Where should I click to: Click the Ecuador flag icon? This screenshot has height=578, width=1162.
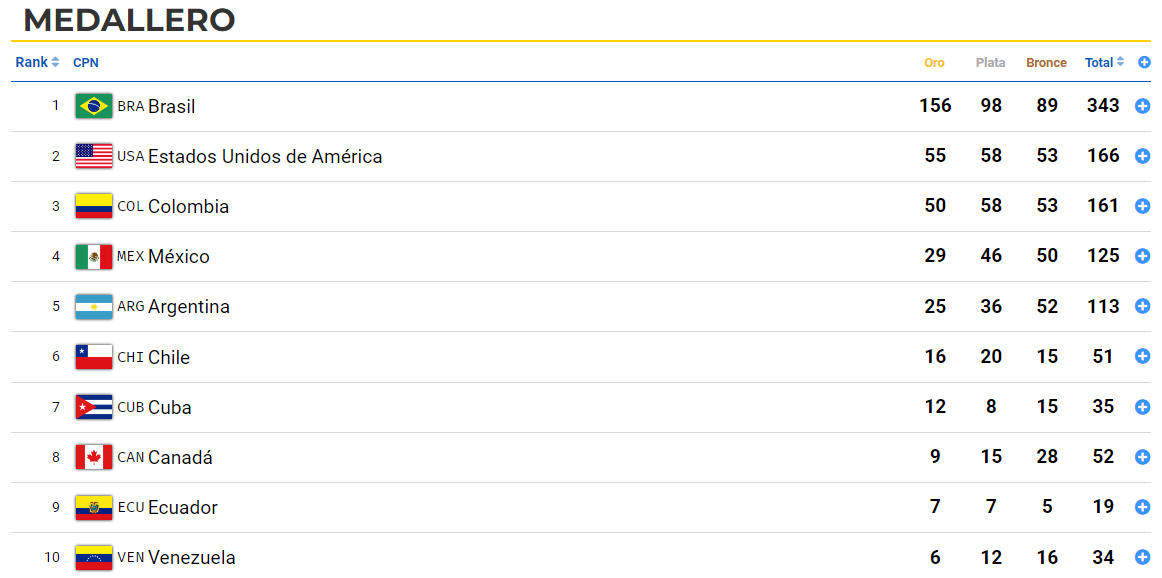click(94, 507)
